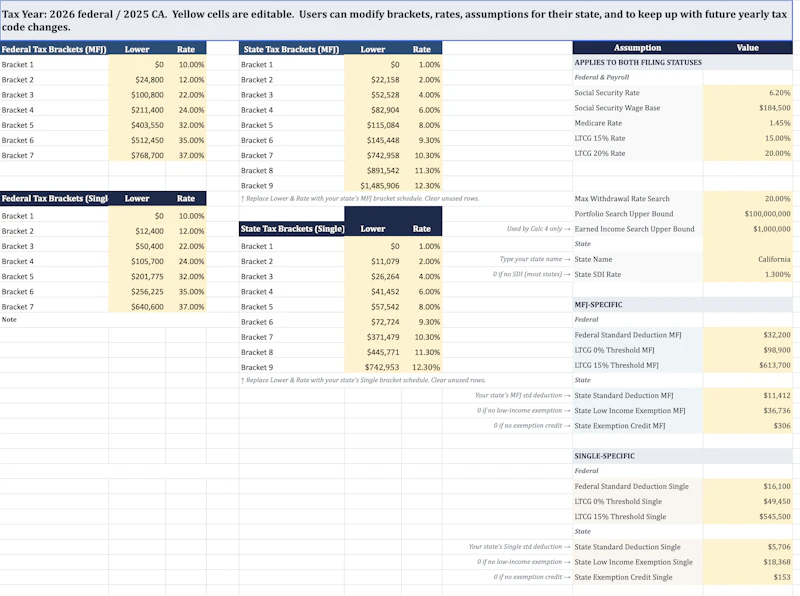Viewport: 800px width, 596px height.
Task: Click the $115,084 state MFJ lower bound cell
Action: point(372,125)
